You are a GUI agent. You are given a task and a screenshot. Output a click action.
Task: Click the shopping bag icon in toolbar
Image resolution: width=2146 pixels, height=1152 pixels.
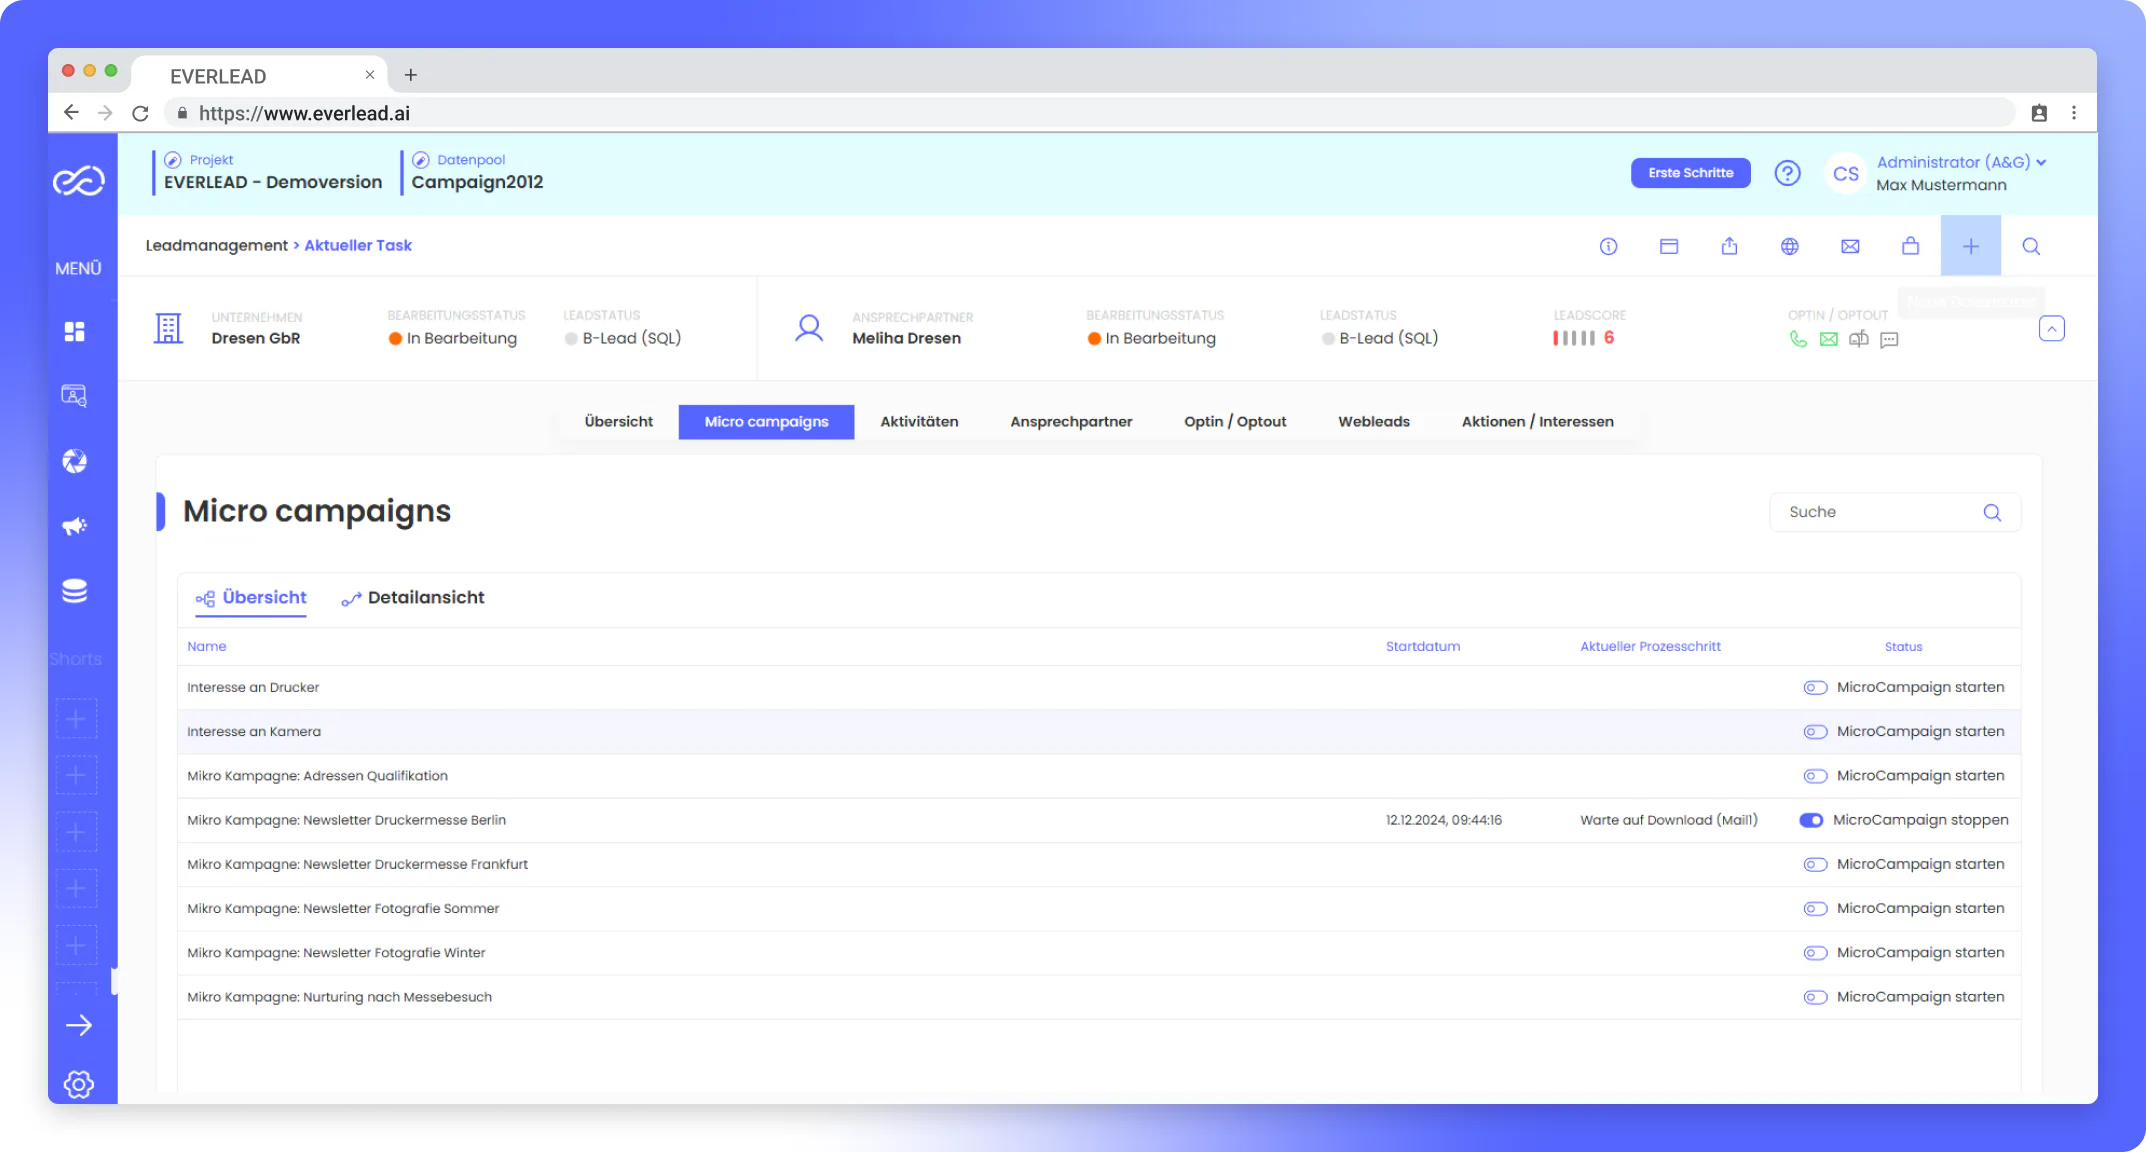[1910, 246]
